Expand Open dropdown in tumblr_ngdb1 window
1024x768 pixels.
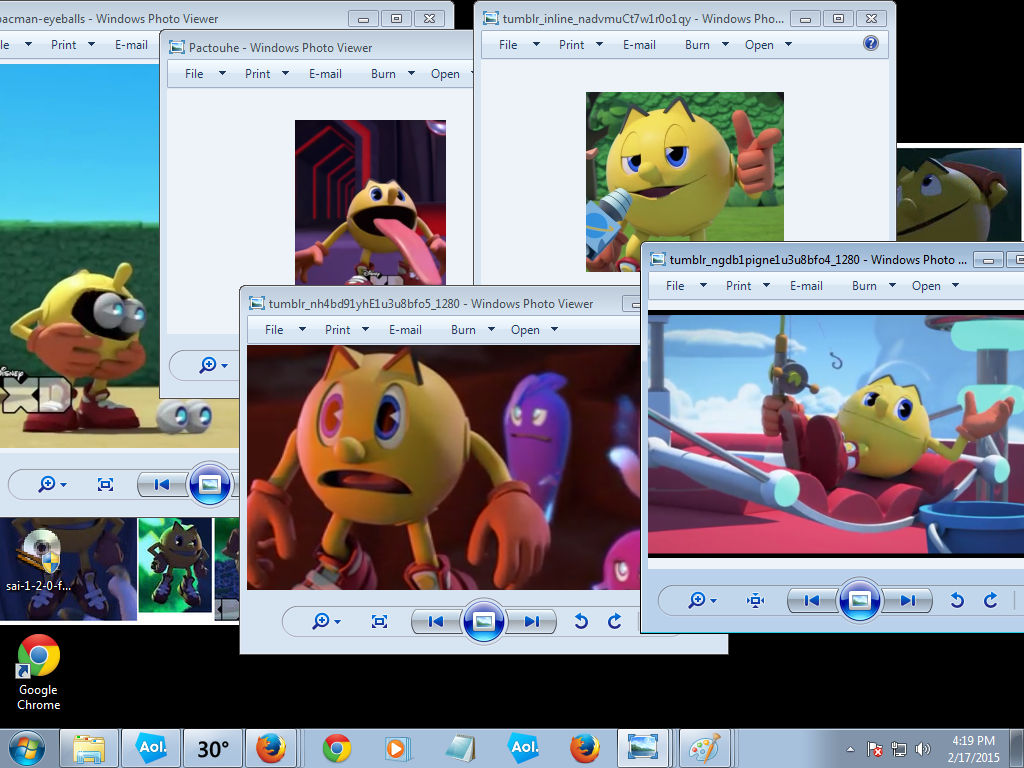tap(955, 285)
